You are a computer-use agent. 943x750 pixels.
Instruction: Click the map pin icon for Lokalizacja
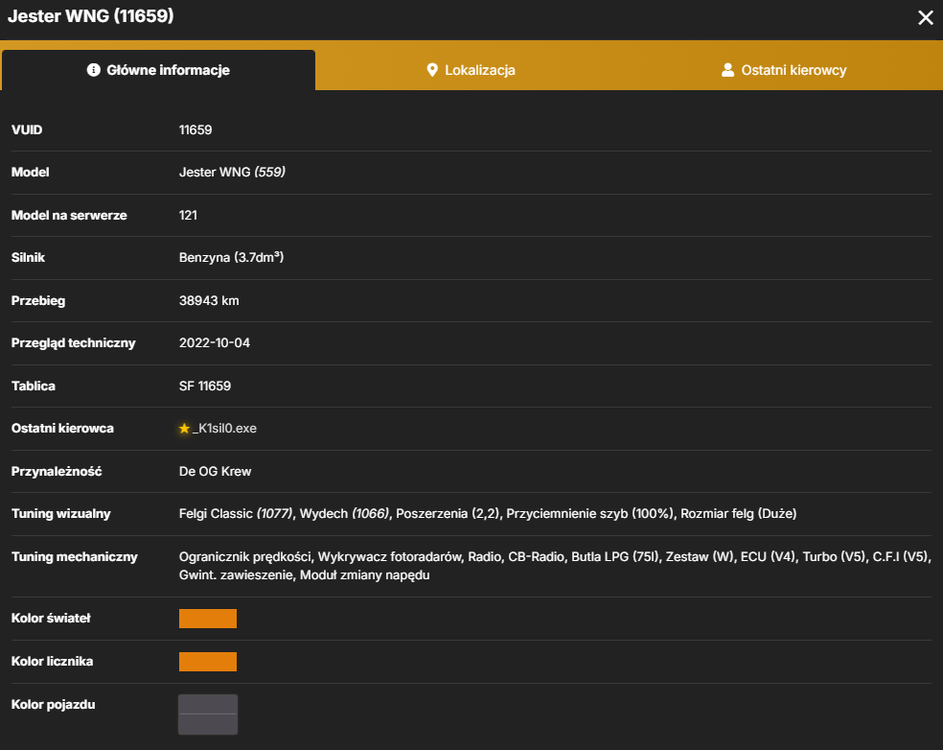[x=432, y=70]
